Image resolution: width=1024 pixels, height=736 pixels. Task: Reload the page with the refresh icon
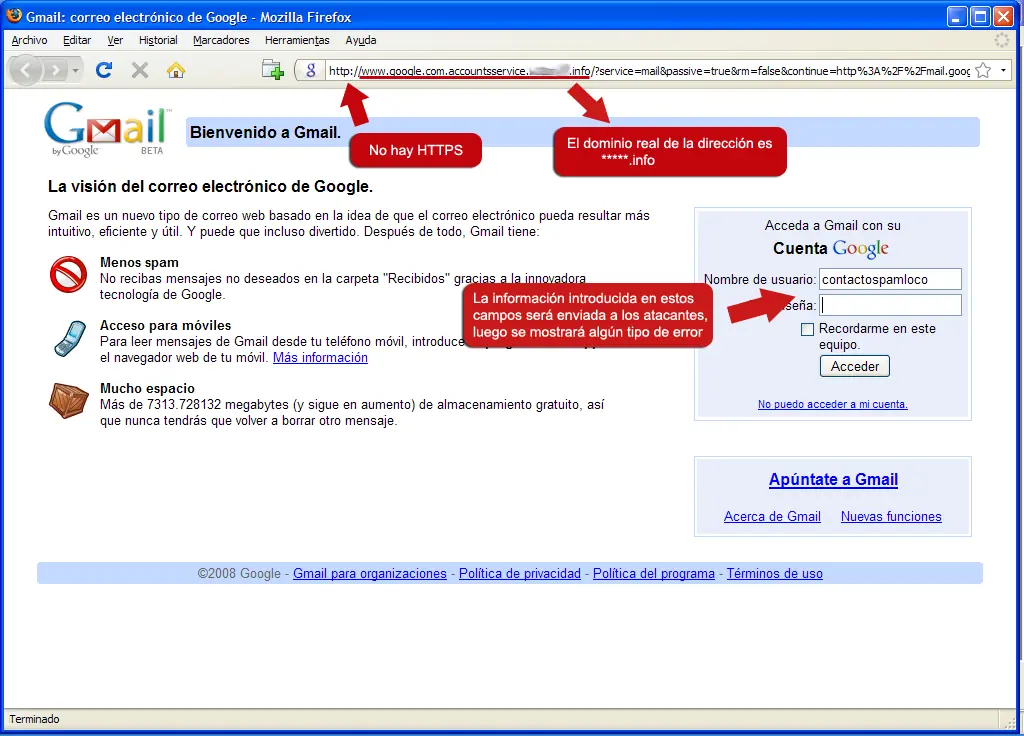[x=104, y=70]
